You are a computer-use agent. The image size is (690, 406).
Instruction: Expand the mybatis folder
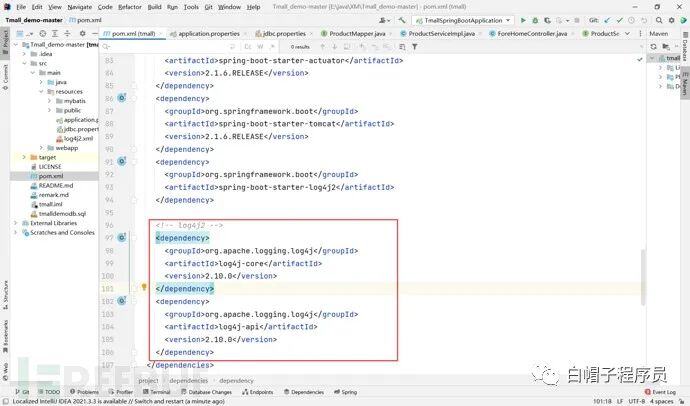tap(49, 101)
